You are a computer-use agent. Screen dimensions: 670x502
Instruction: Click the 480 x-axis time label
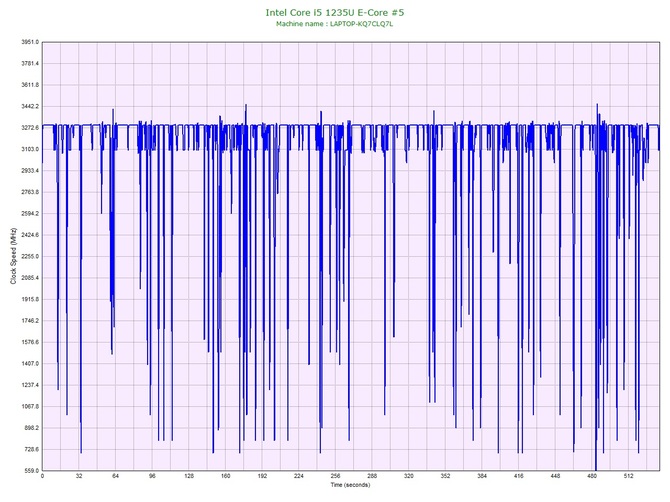(x=592, y=476)
